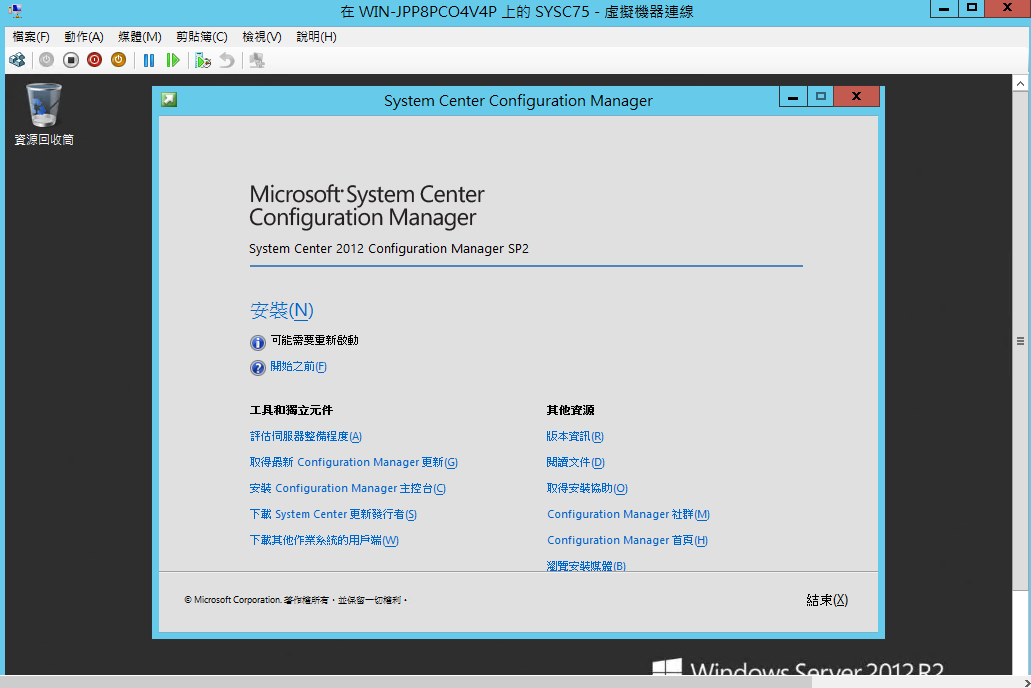
Task: Click 取得最新 Configuration Manager 更新(G)
Action: (x=354, y=462)
